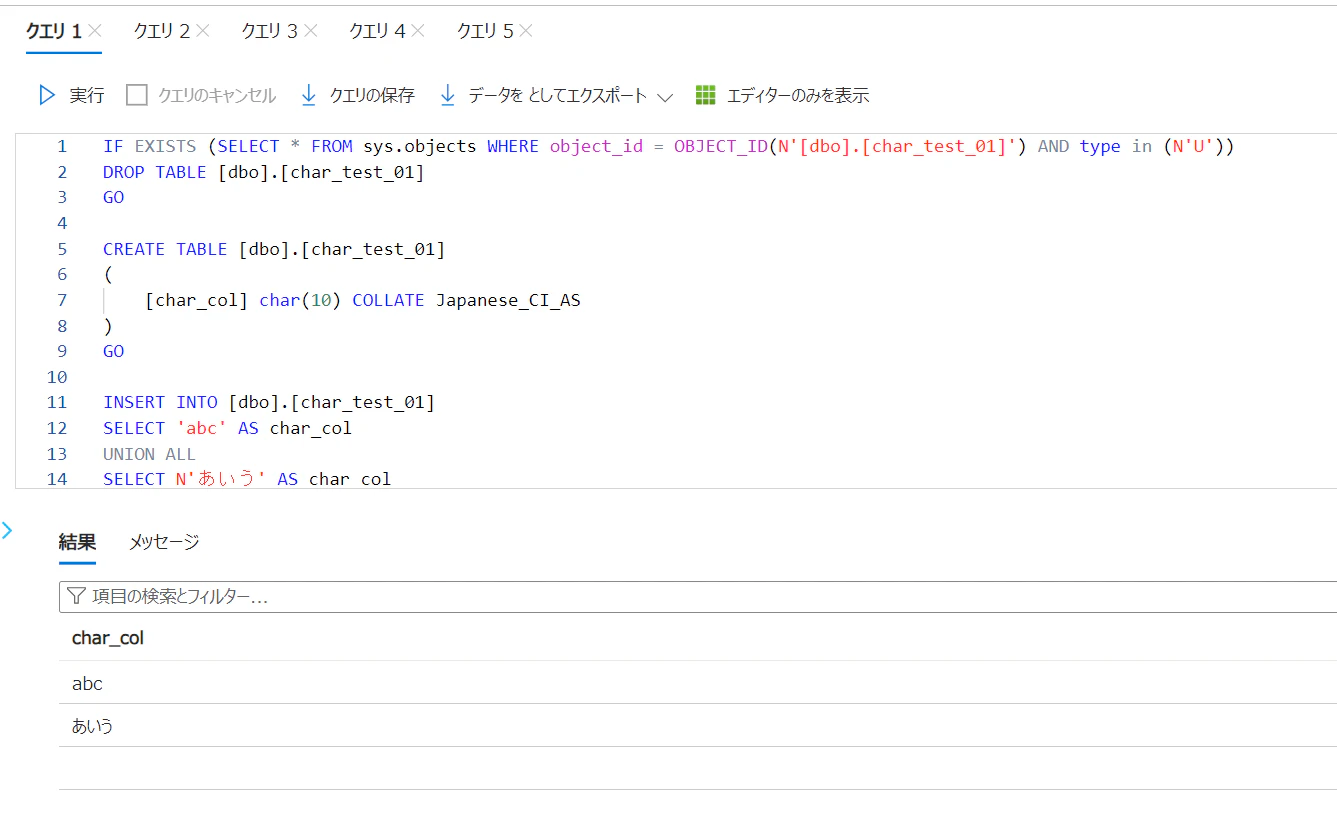Click the 実行 run label

coord(87,96)
